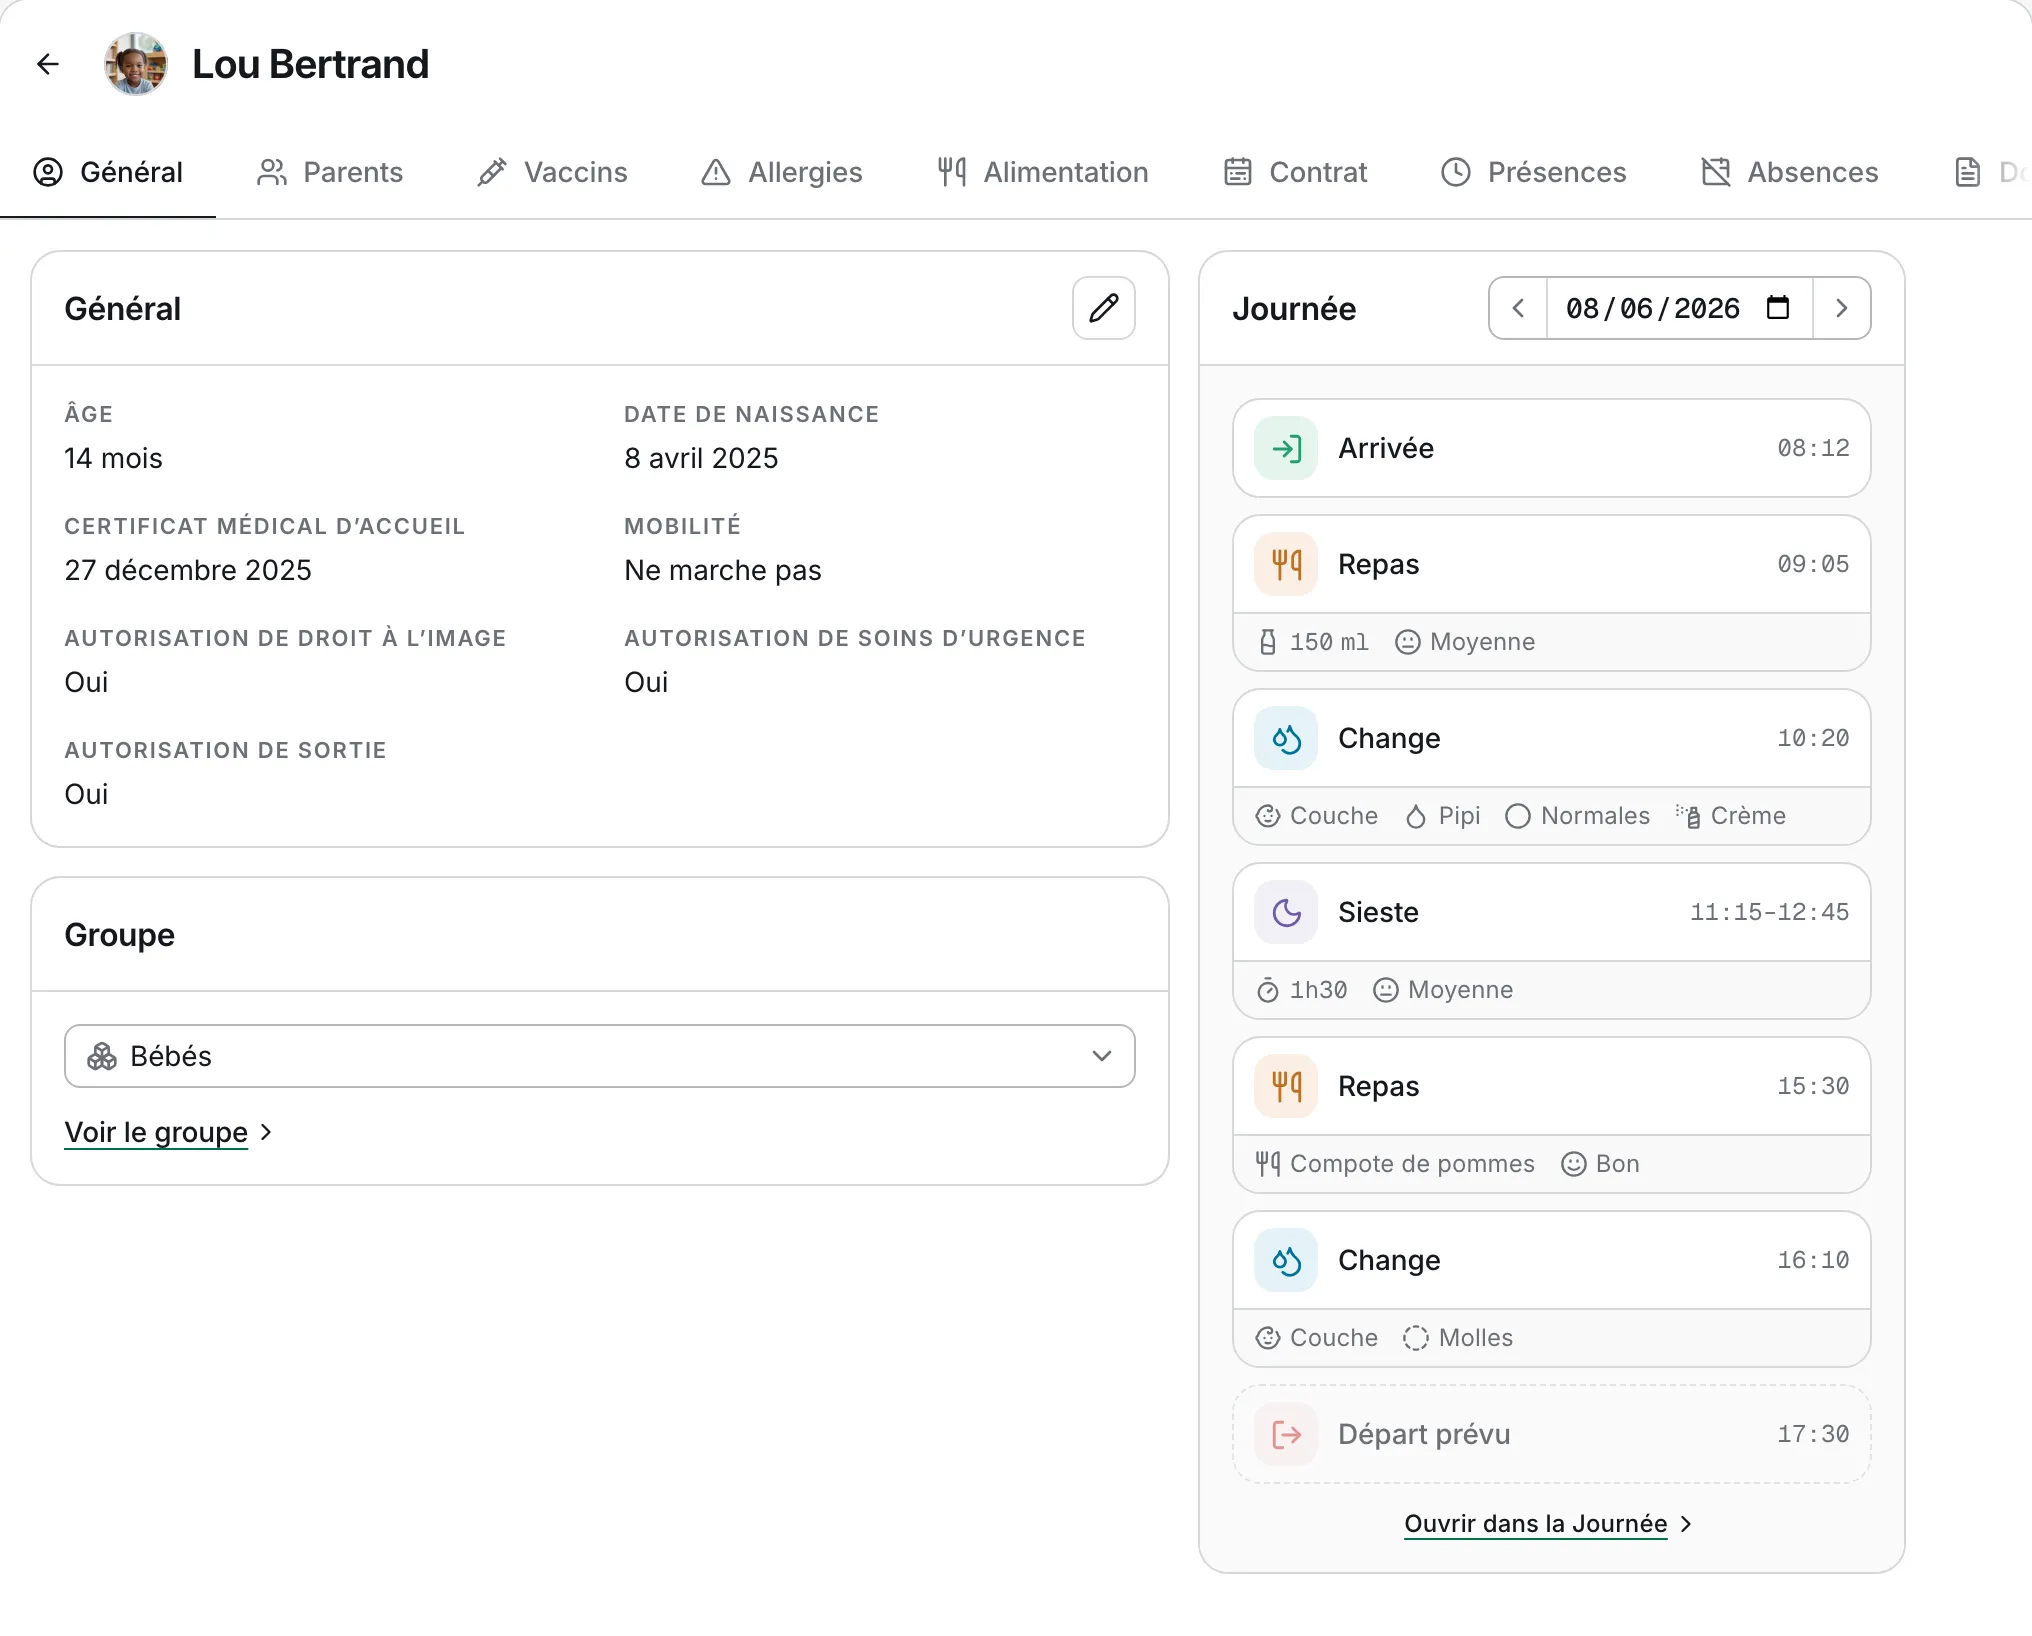Click the 08/06/2026 date field
Image resolution: width=2032 pixels, height=1636 pixels.
click(x=1679, y=308)
